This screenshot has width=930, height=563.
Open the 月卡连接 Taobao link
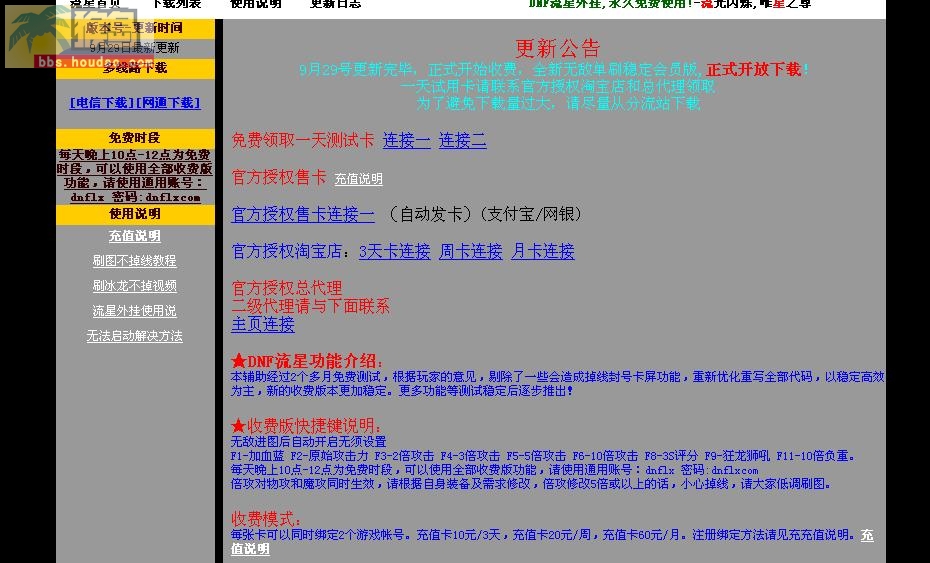tap(543, 252)
